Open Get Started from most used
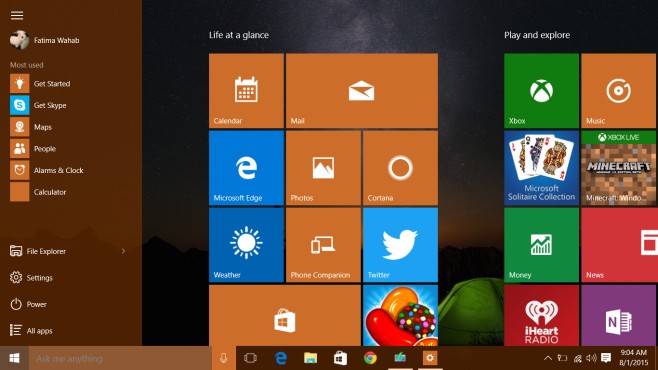This screenshot has height=370, width=658. pos(40,83)
